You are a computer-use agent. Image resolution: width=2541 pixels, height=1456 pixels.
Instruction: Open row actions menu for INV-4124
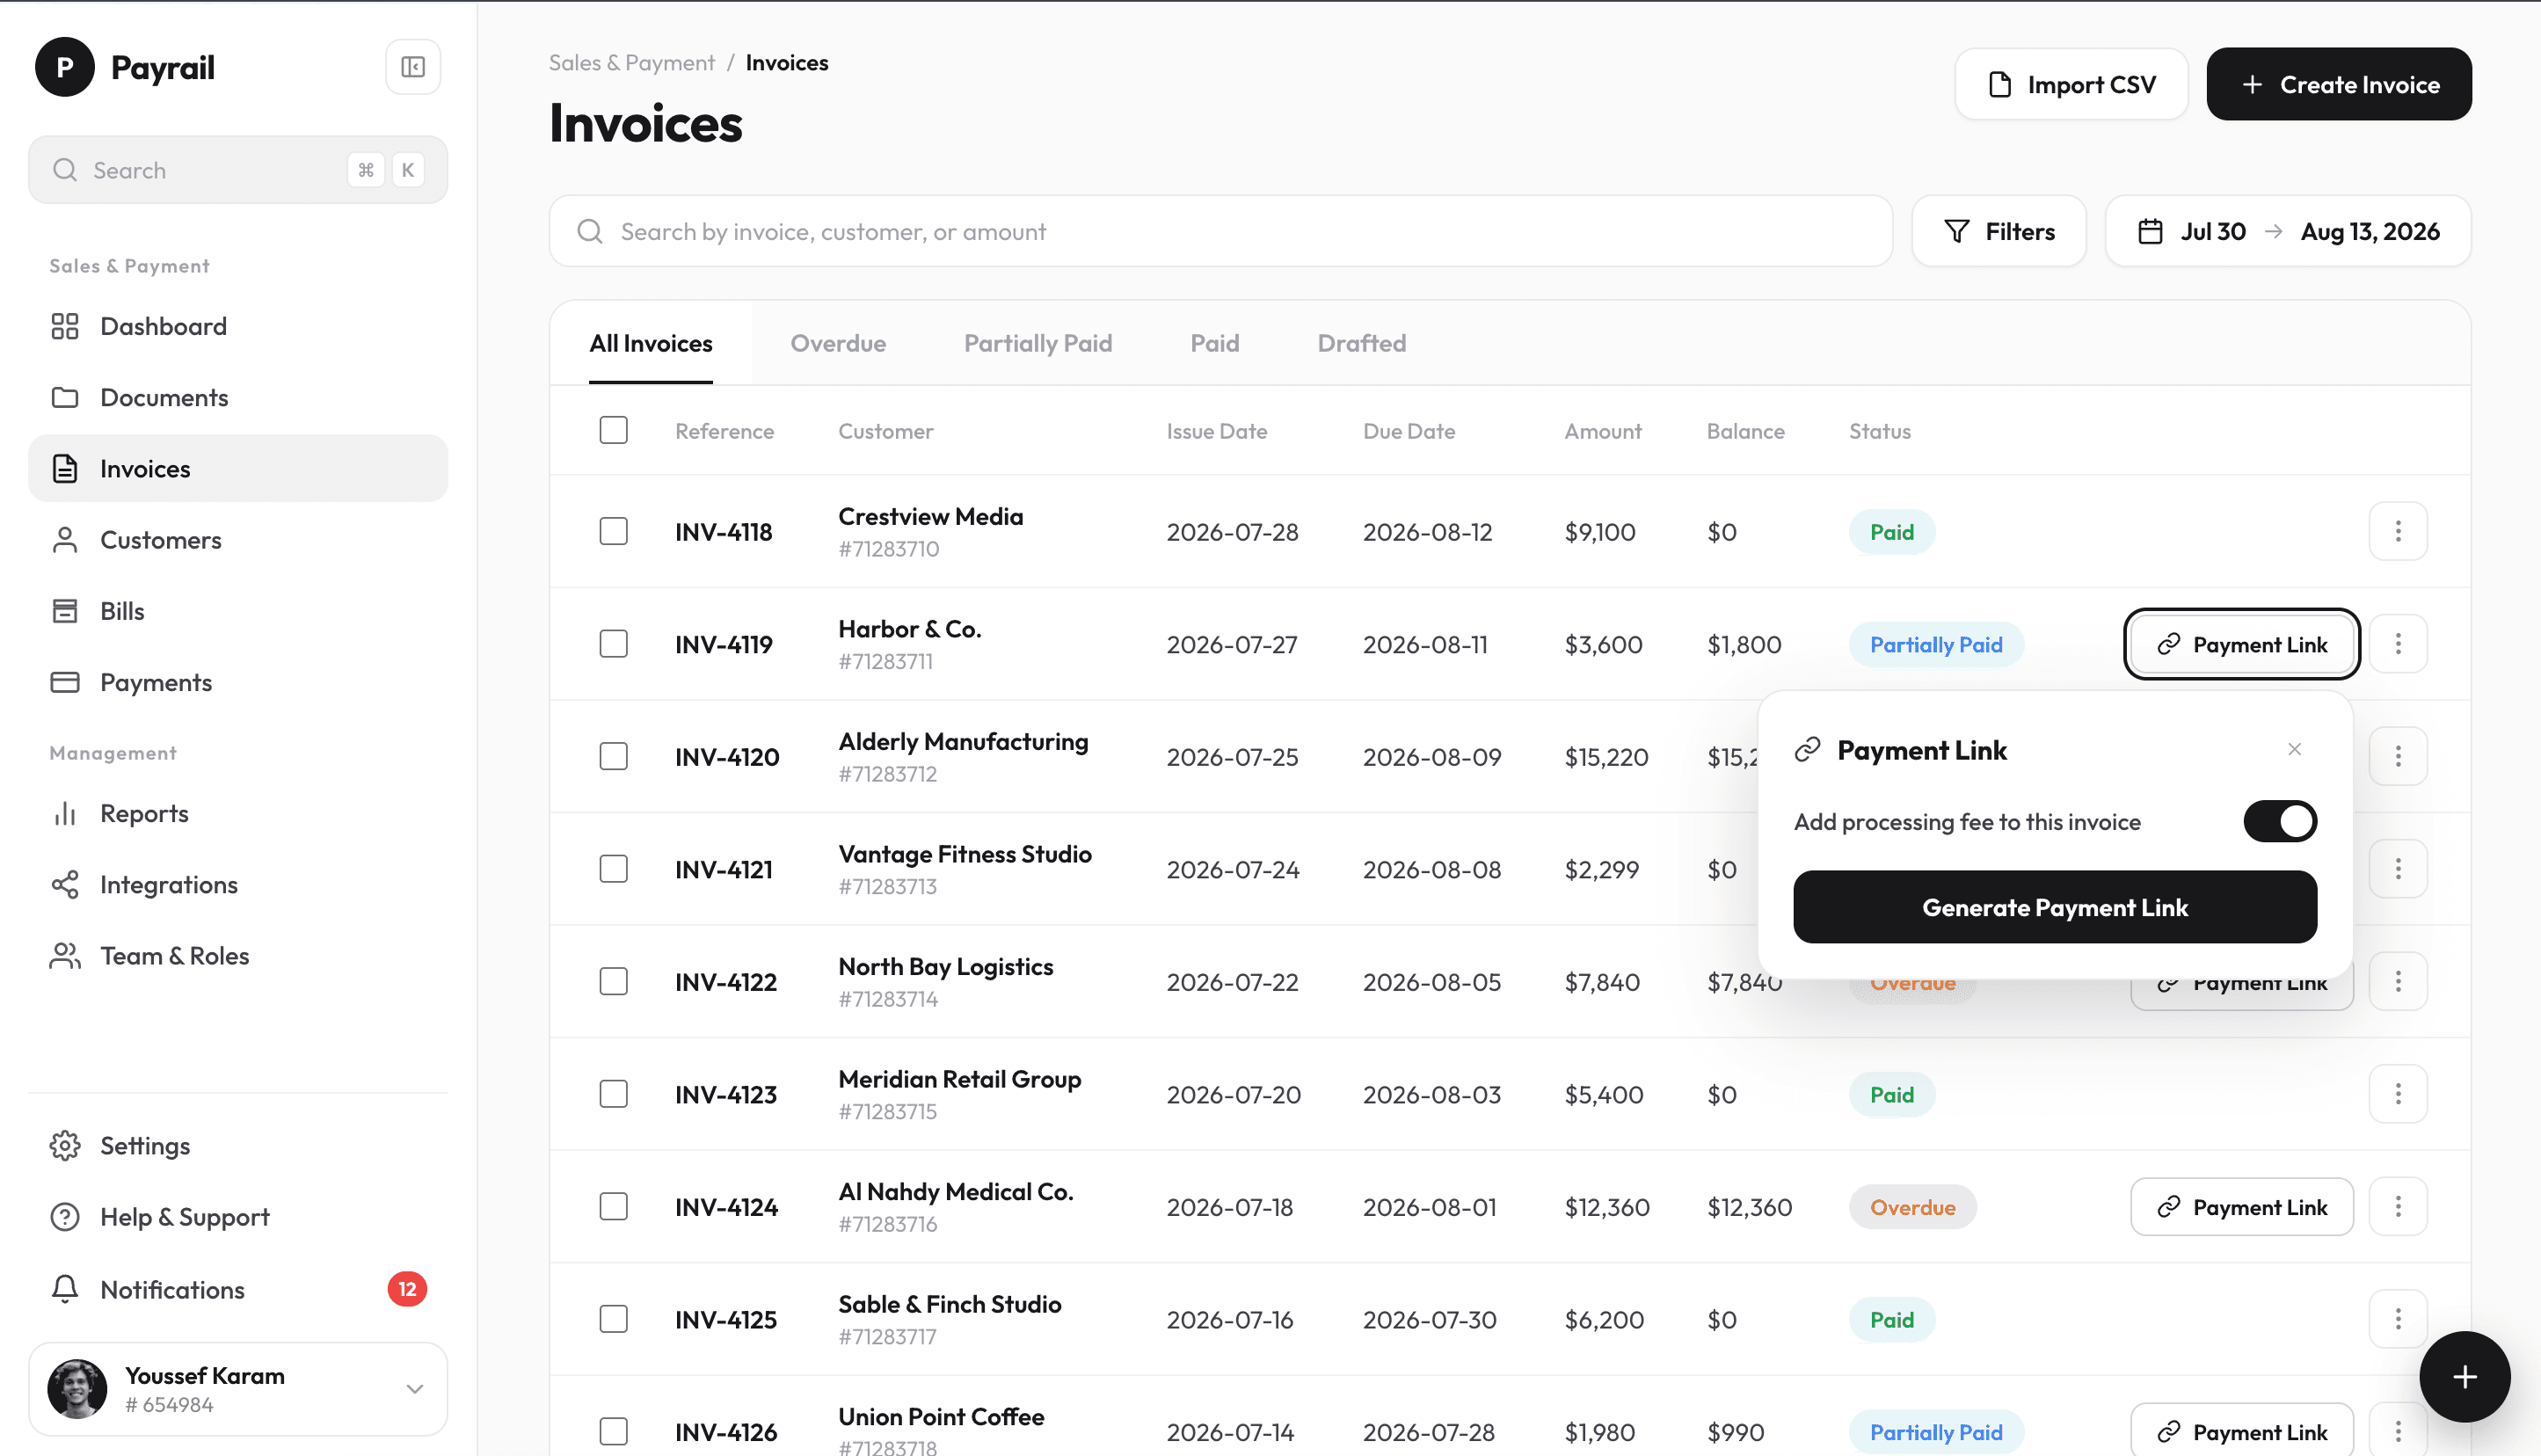click(2397, 1206)
